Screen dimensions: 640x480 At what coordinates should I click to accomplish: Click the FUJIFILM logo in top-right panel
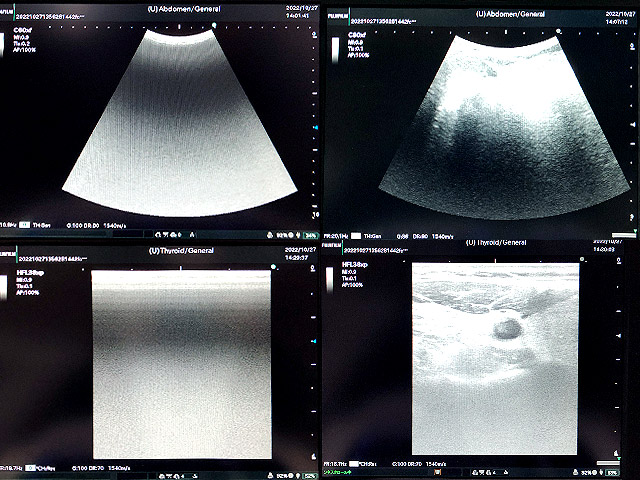point(338,16)
